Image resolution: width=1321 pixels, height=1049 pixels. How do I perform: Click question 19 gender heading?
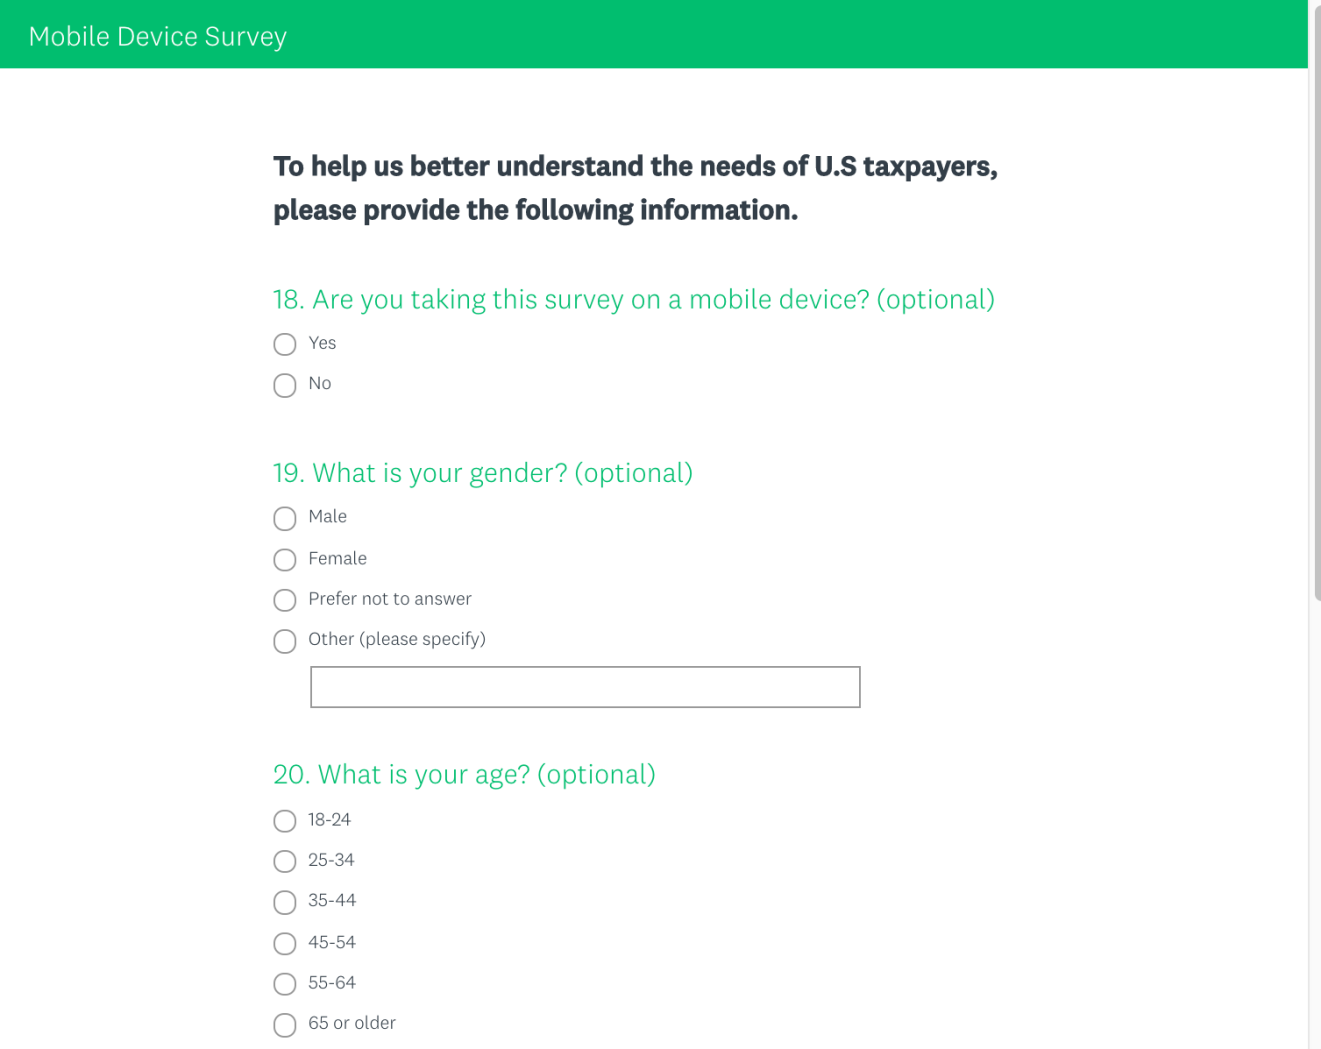pyautogui.click(x=483, y=473)
